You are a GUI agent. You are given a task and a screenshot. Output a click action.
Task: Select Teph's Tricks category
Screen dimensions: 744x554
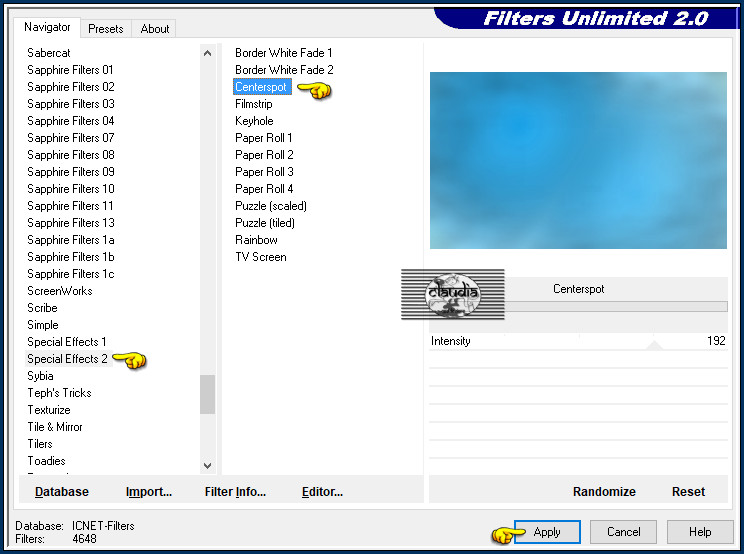tap(59, 393)
